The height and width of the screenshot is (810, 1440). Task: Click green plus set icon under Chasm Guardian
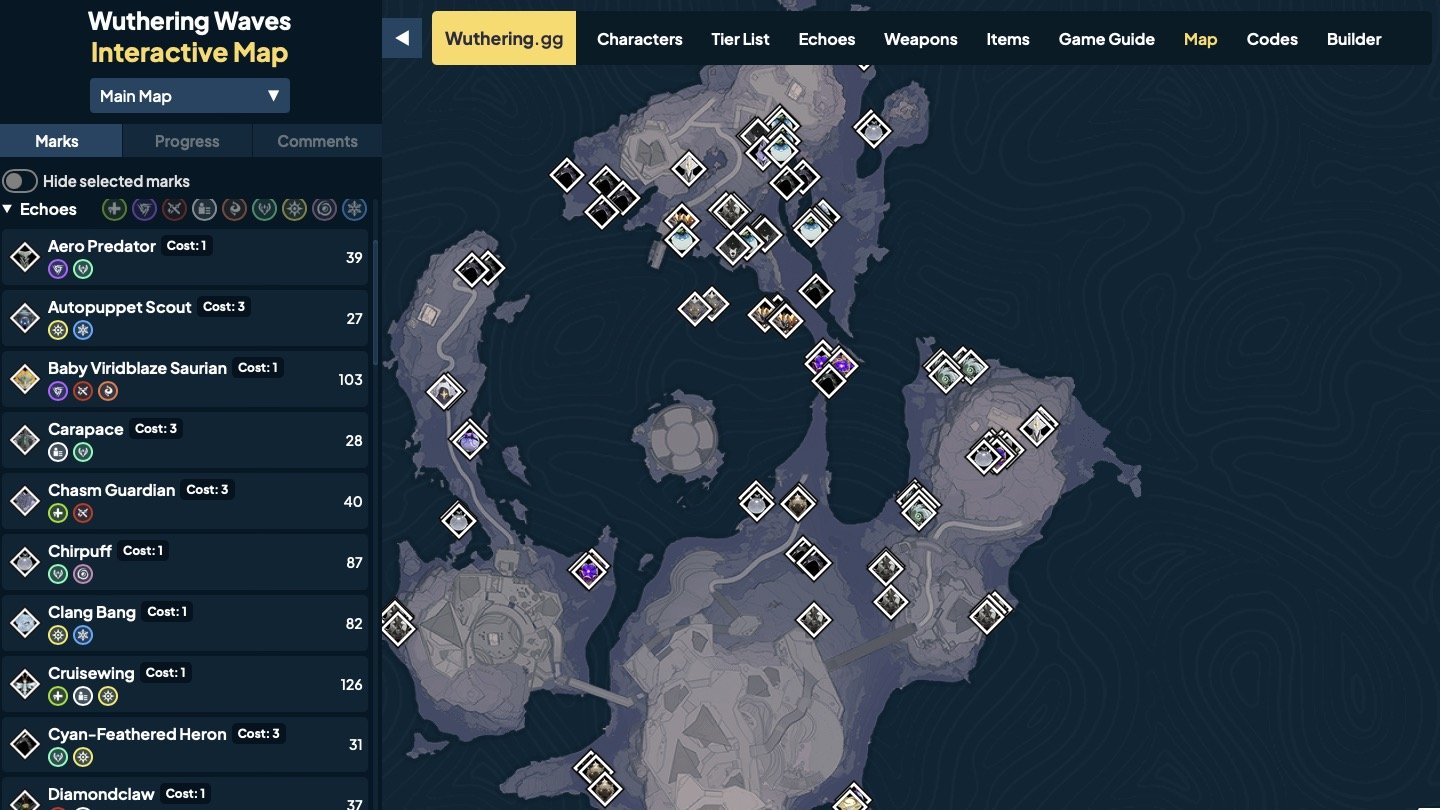(58, 513)
